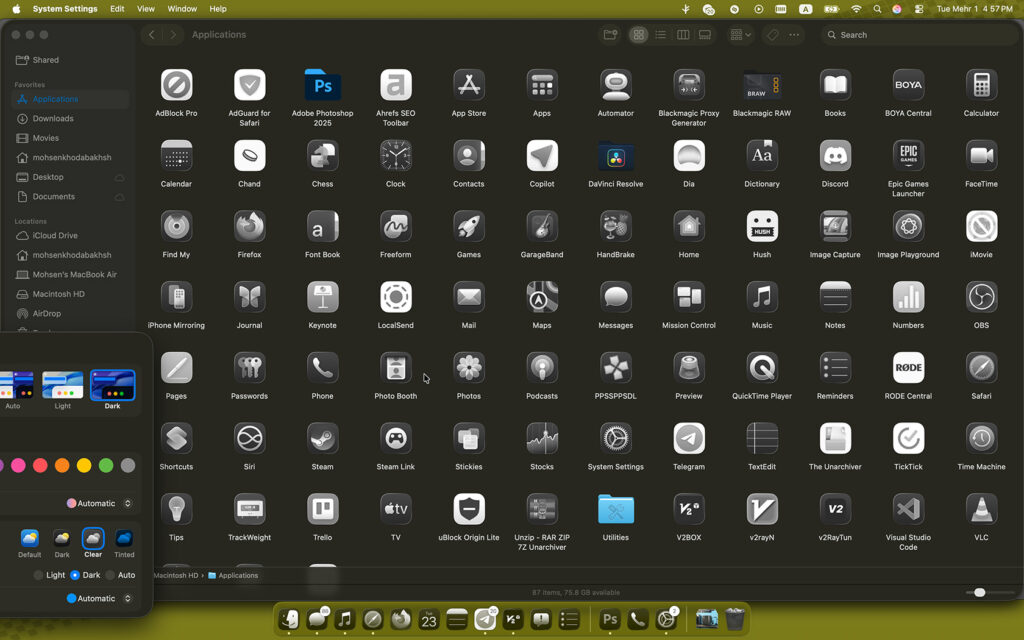The width and height of the screenshot is (1024, 640).
Task: Select the HandBrake app icon
Action: point(615,227)
